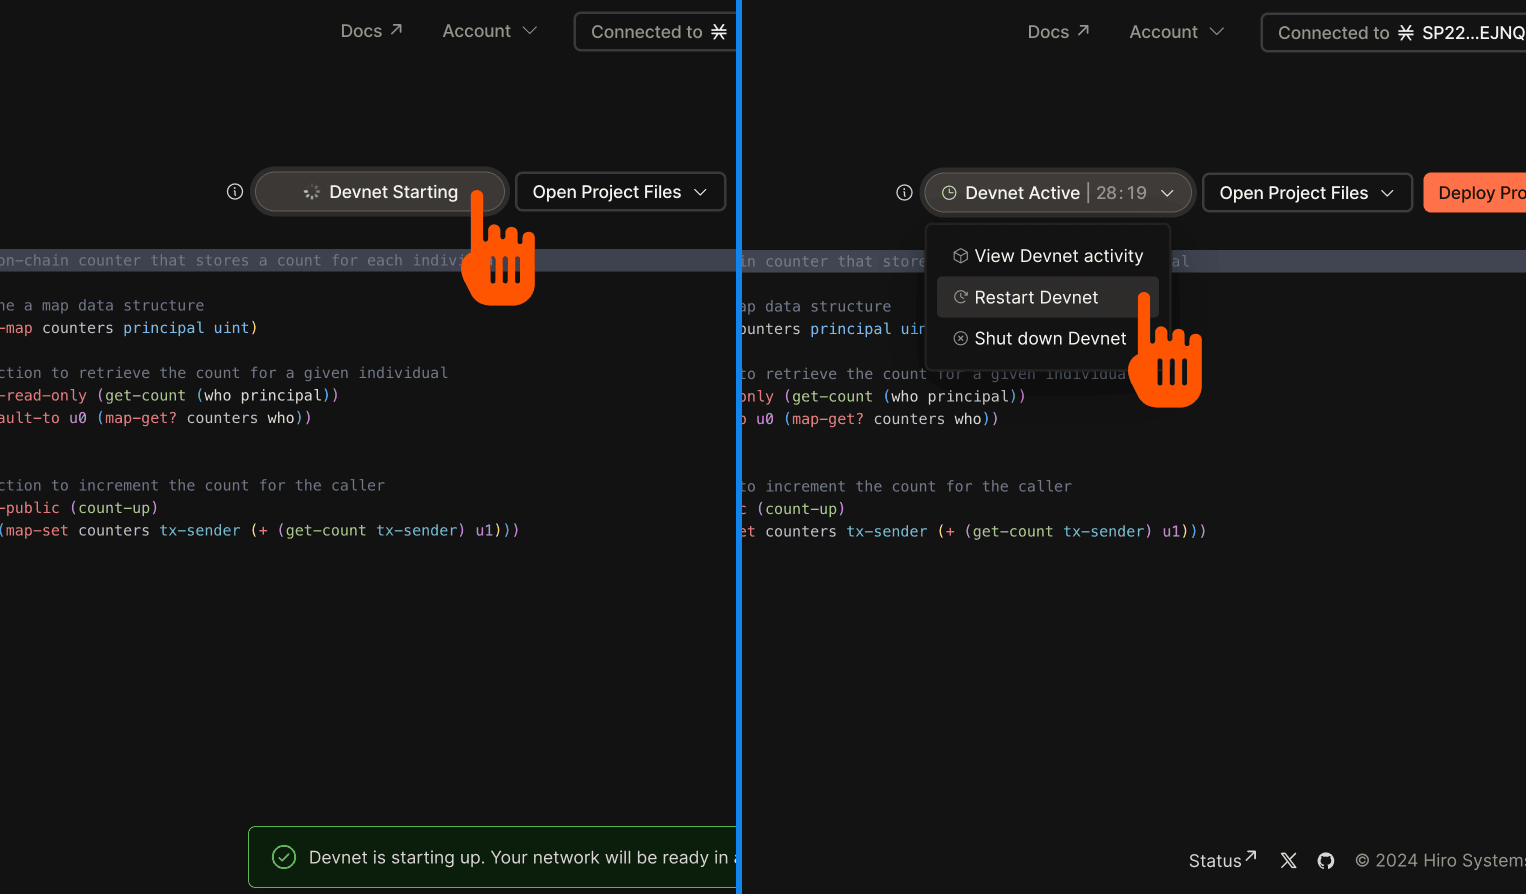Screen dimensions: 1526x894
Task: Open the left panel's Open Project Files dropdown
Action: 620,191
